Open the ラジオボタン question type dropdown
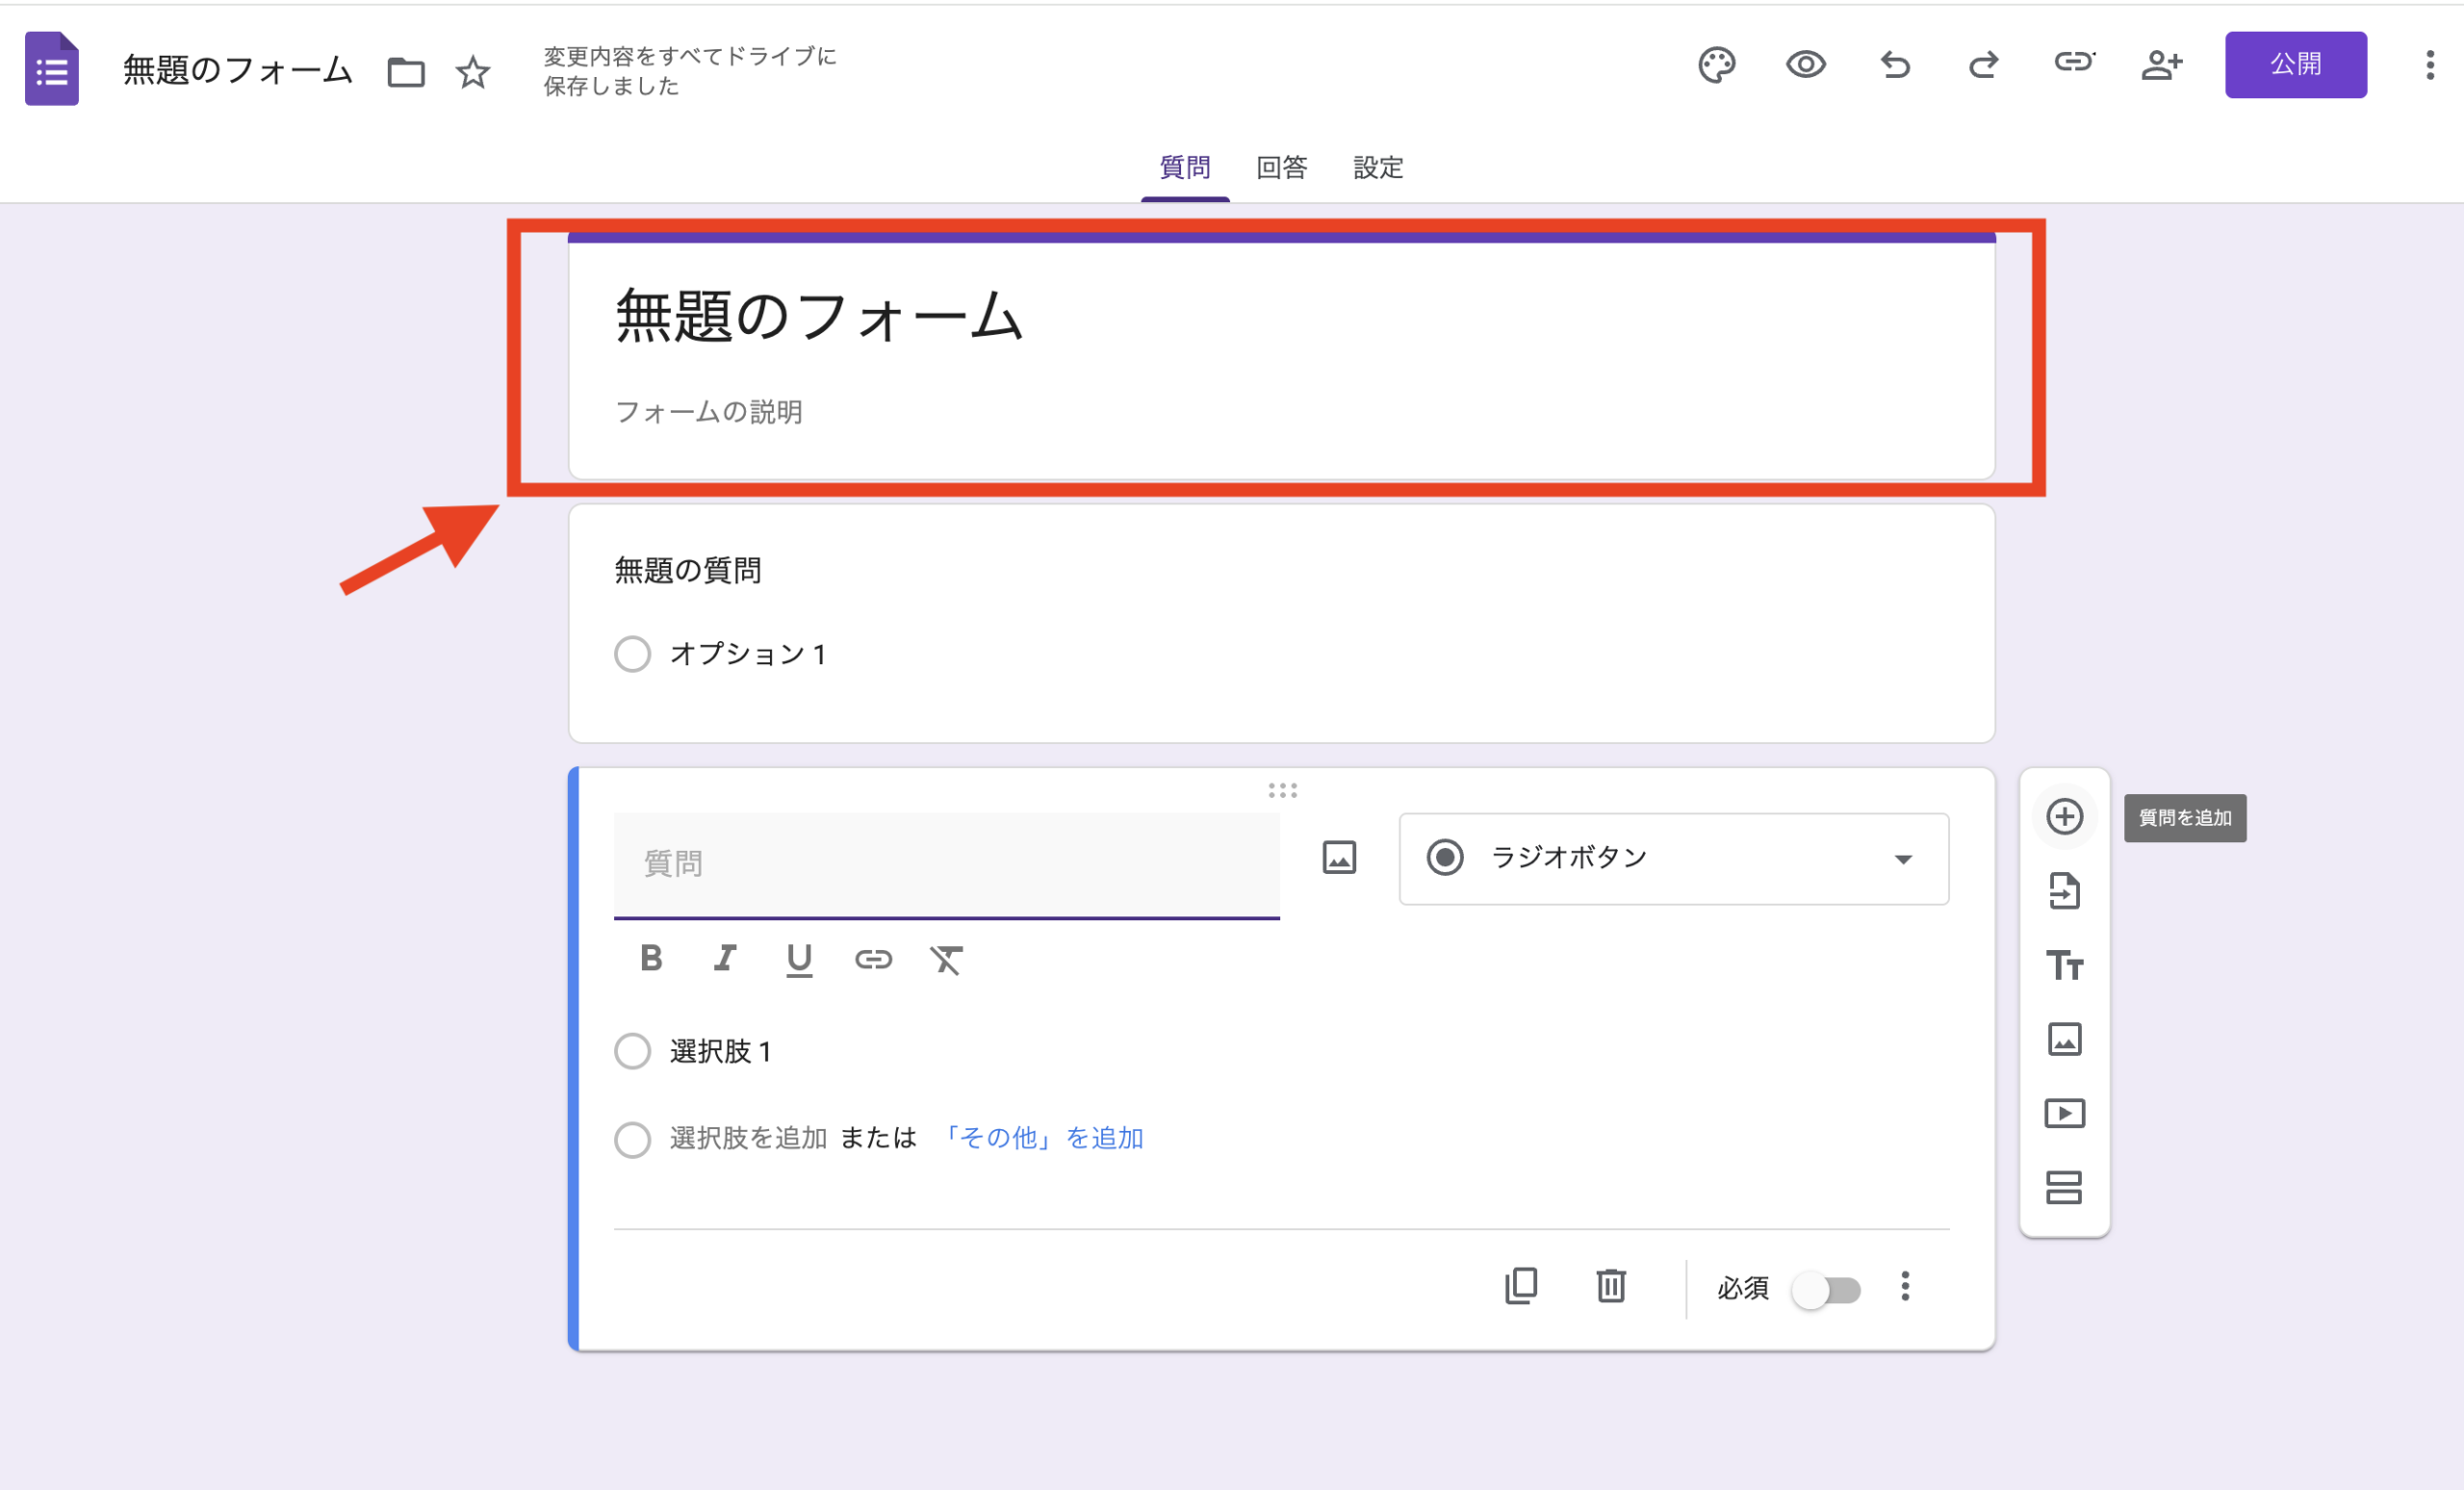The width and height of the screenshot is (2464, 1490). tap(1673, 858)
